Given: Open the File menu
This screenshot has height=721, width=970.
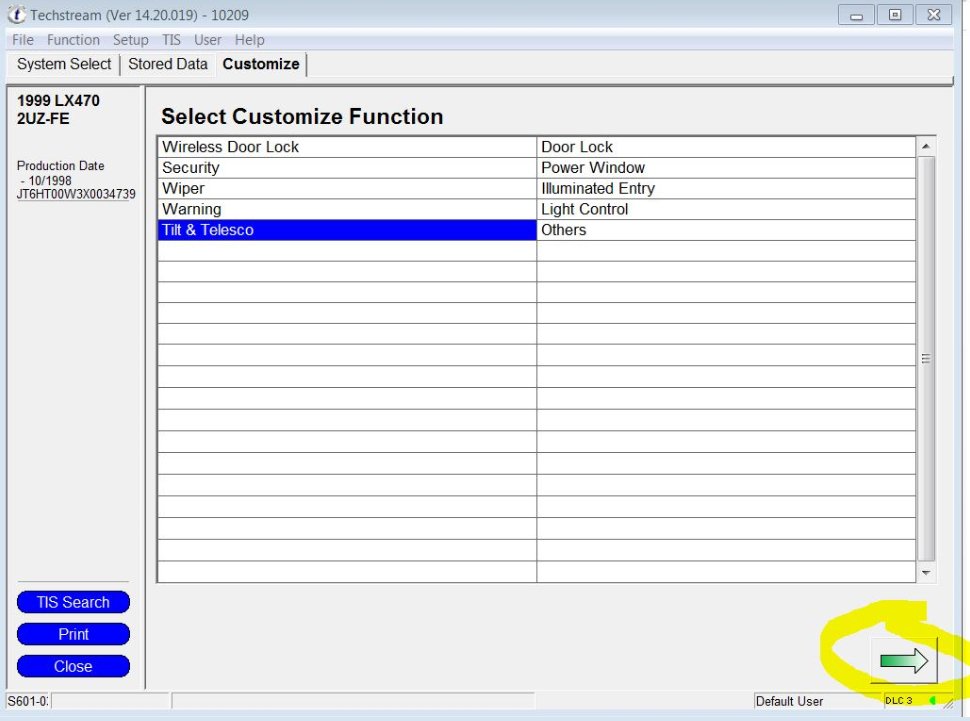Looking at the screenshot, I should pos(23,40).
